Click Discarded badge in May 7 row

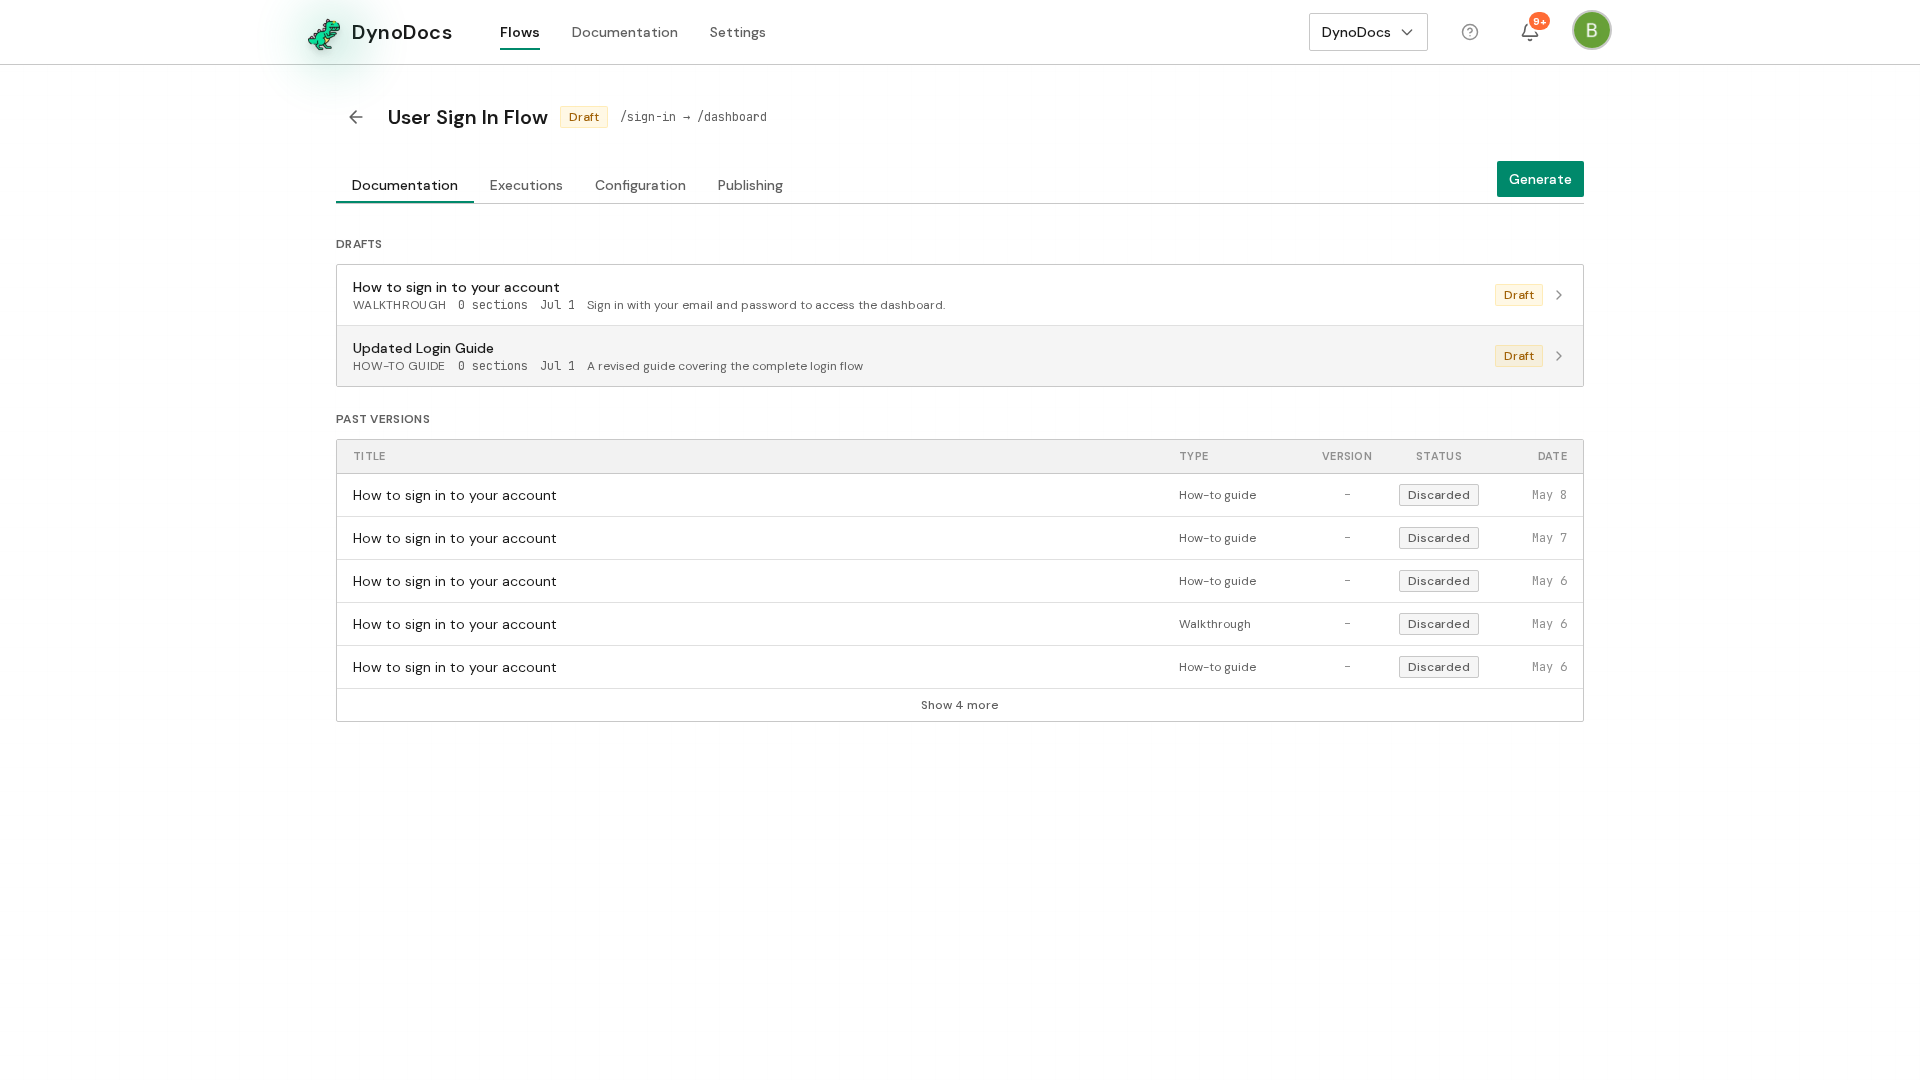coord(1439,538)
